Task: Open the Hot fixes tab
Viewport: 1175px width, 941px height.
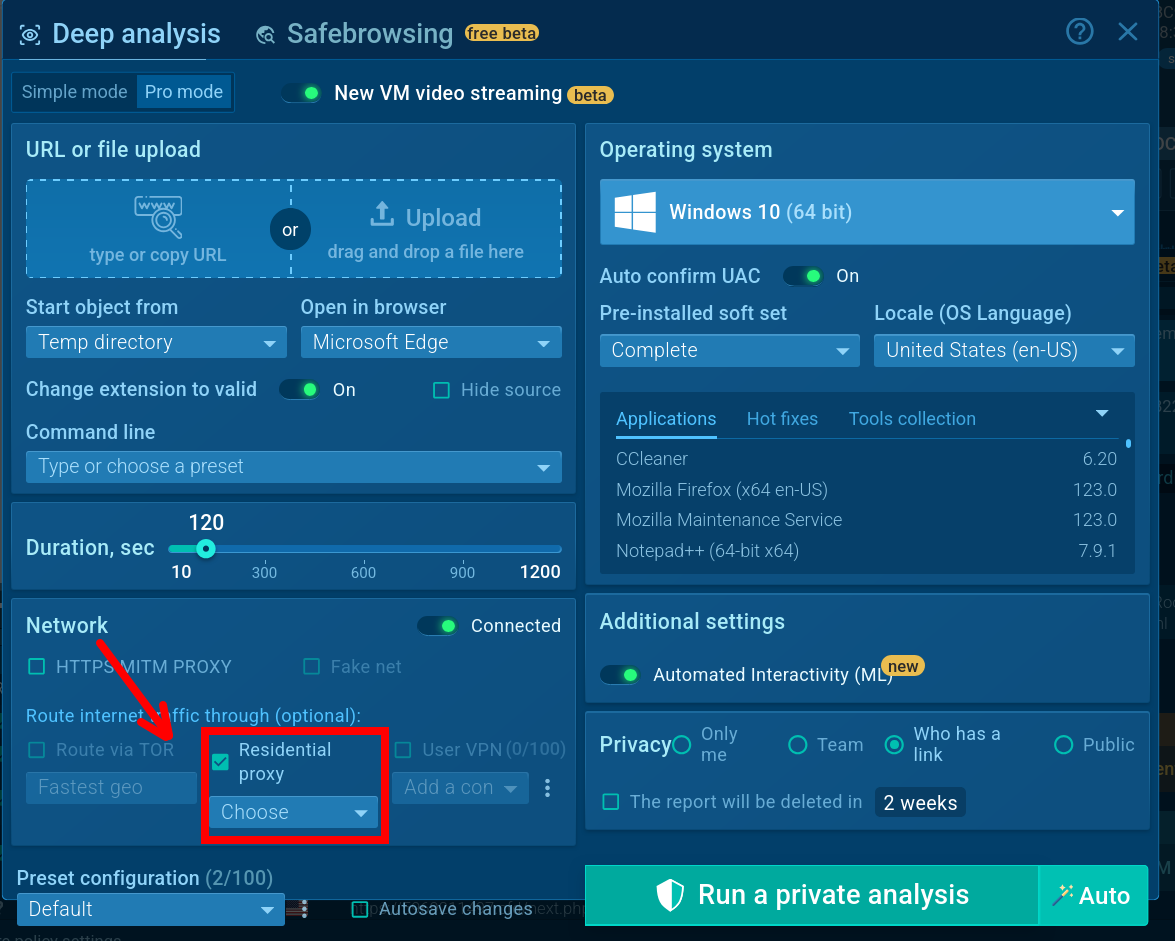Action: [782, 419]
